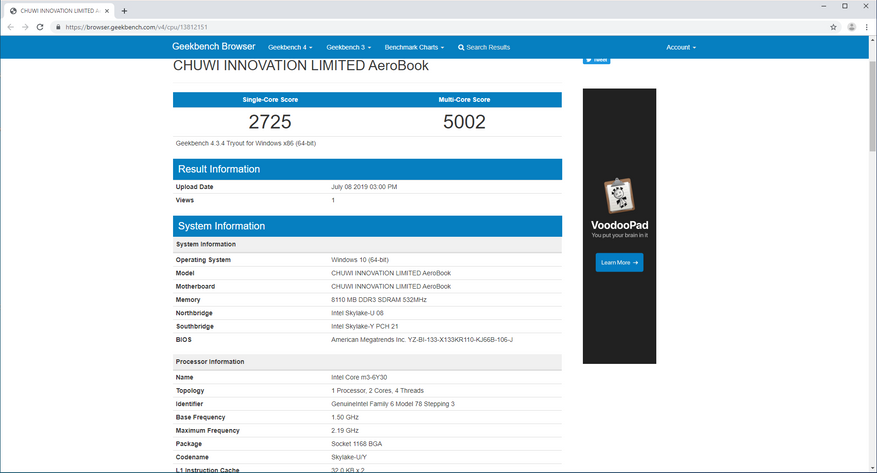Click Search Results in navbar
Image resolution: width=877 pixels, height=473 pixels.
click(x=484, y=47)
